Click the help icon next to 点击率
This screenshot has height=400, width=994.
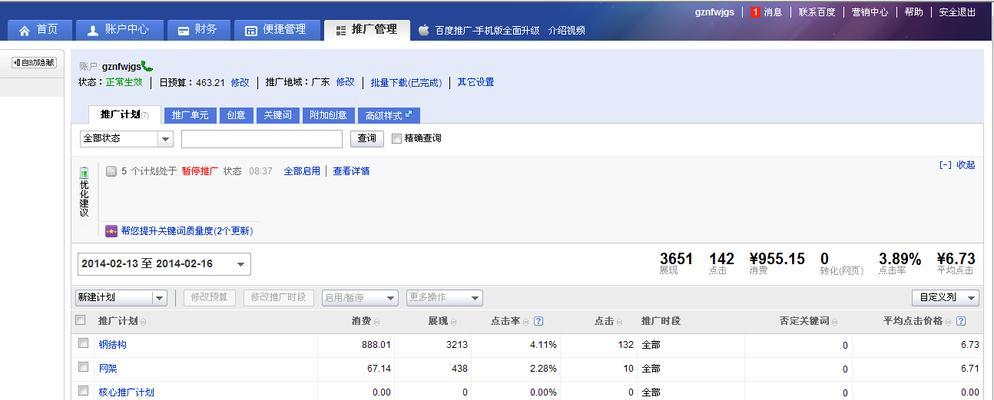(x=538, y=321)
